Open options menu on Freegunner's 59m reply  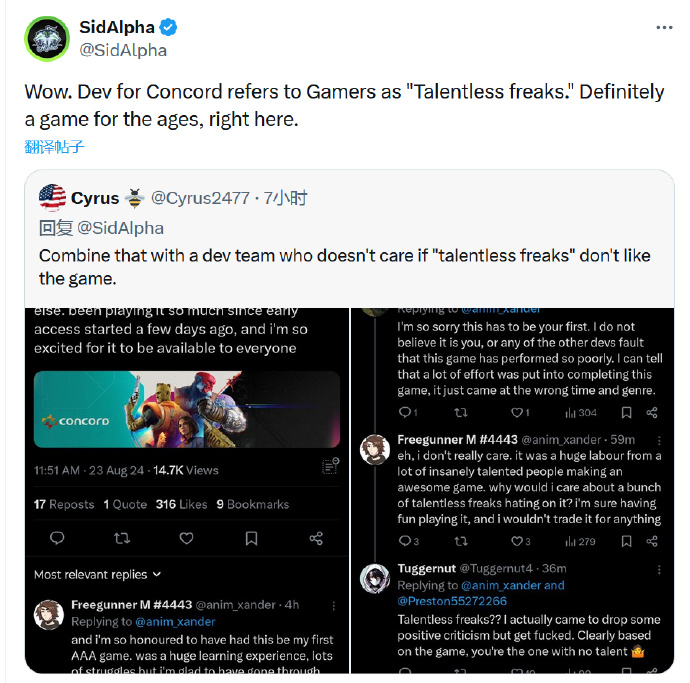[659, 440]
